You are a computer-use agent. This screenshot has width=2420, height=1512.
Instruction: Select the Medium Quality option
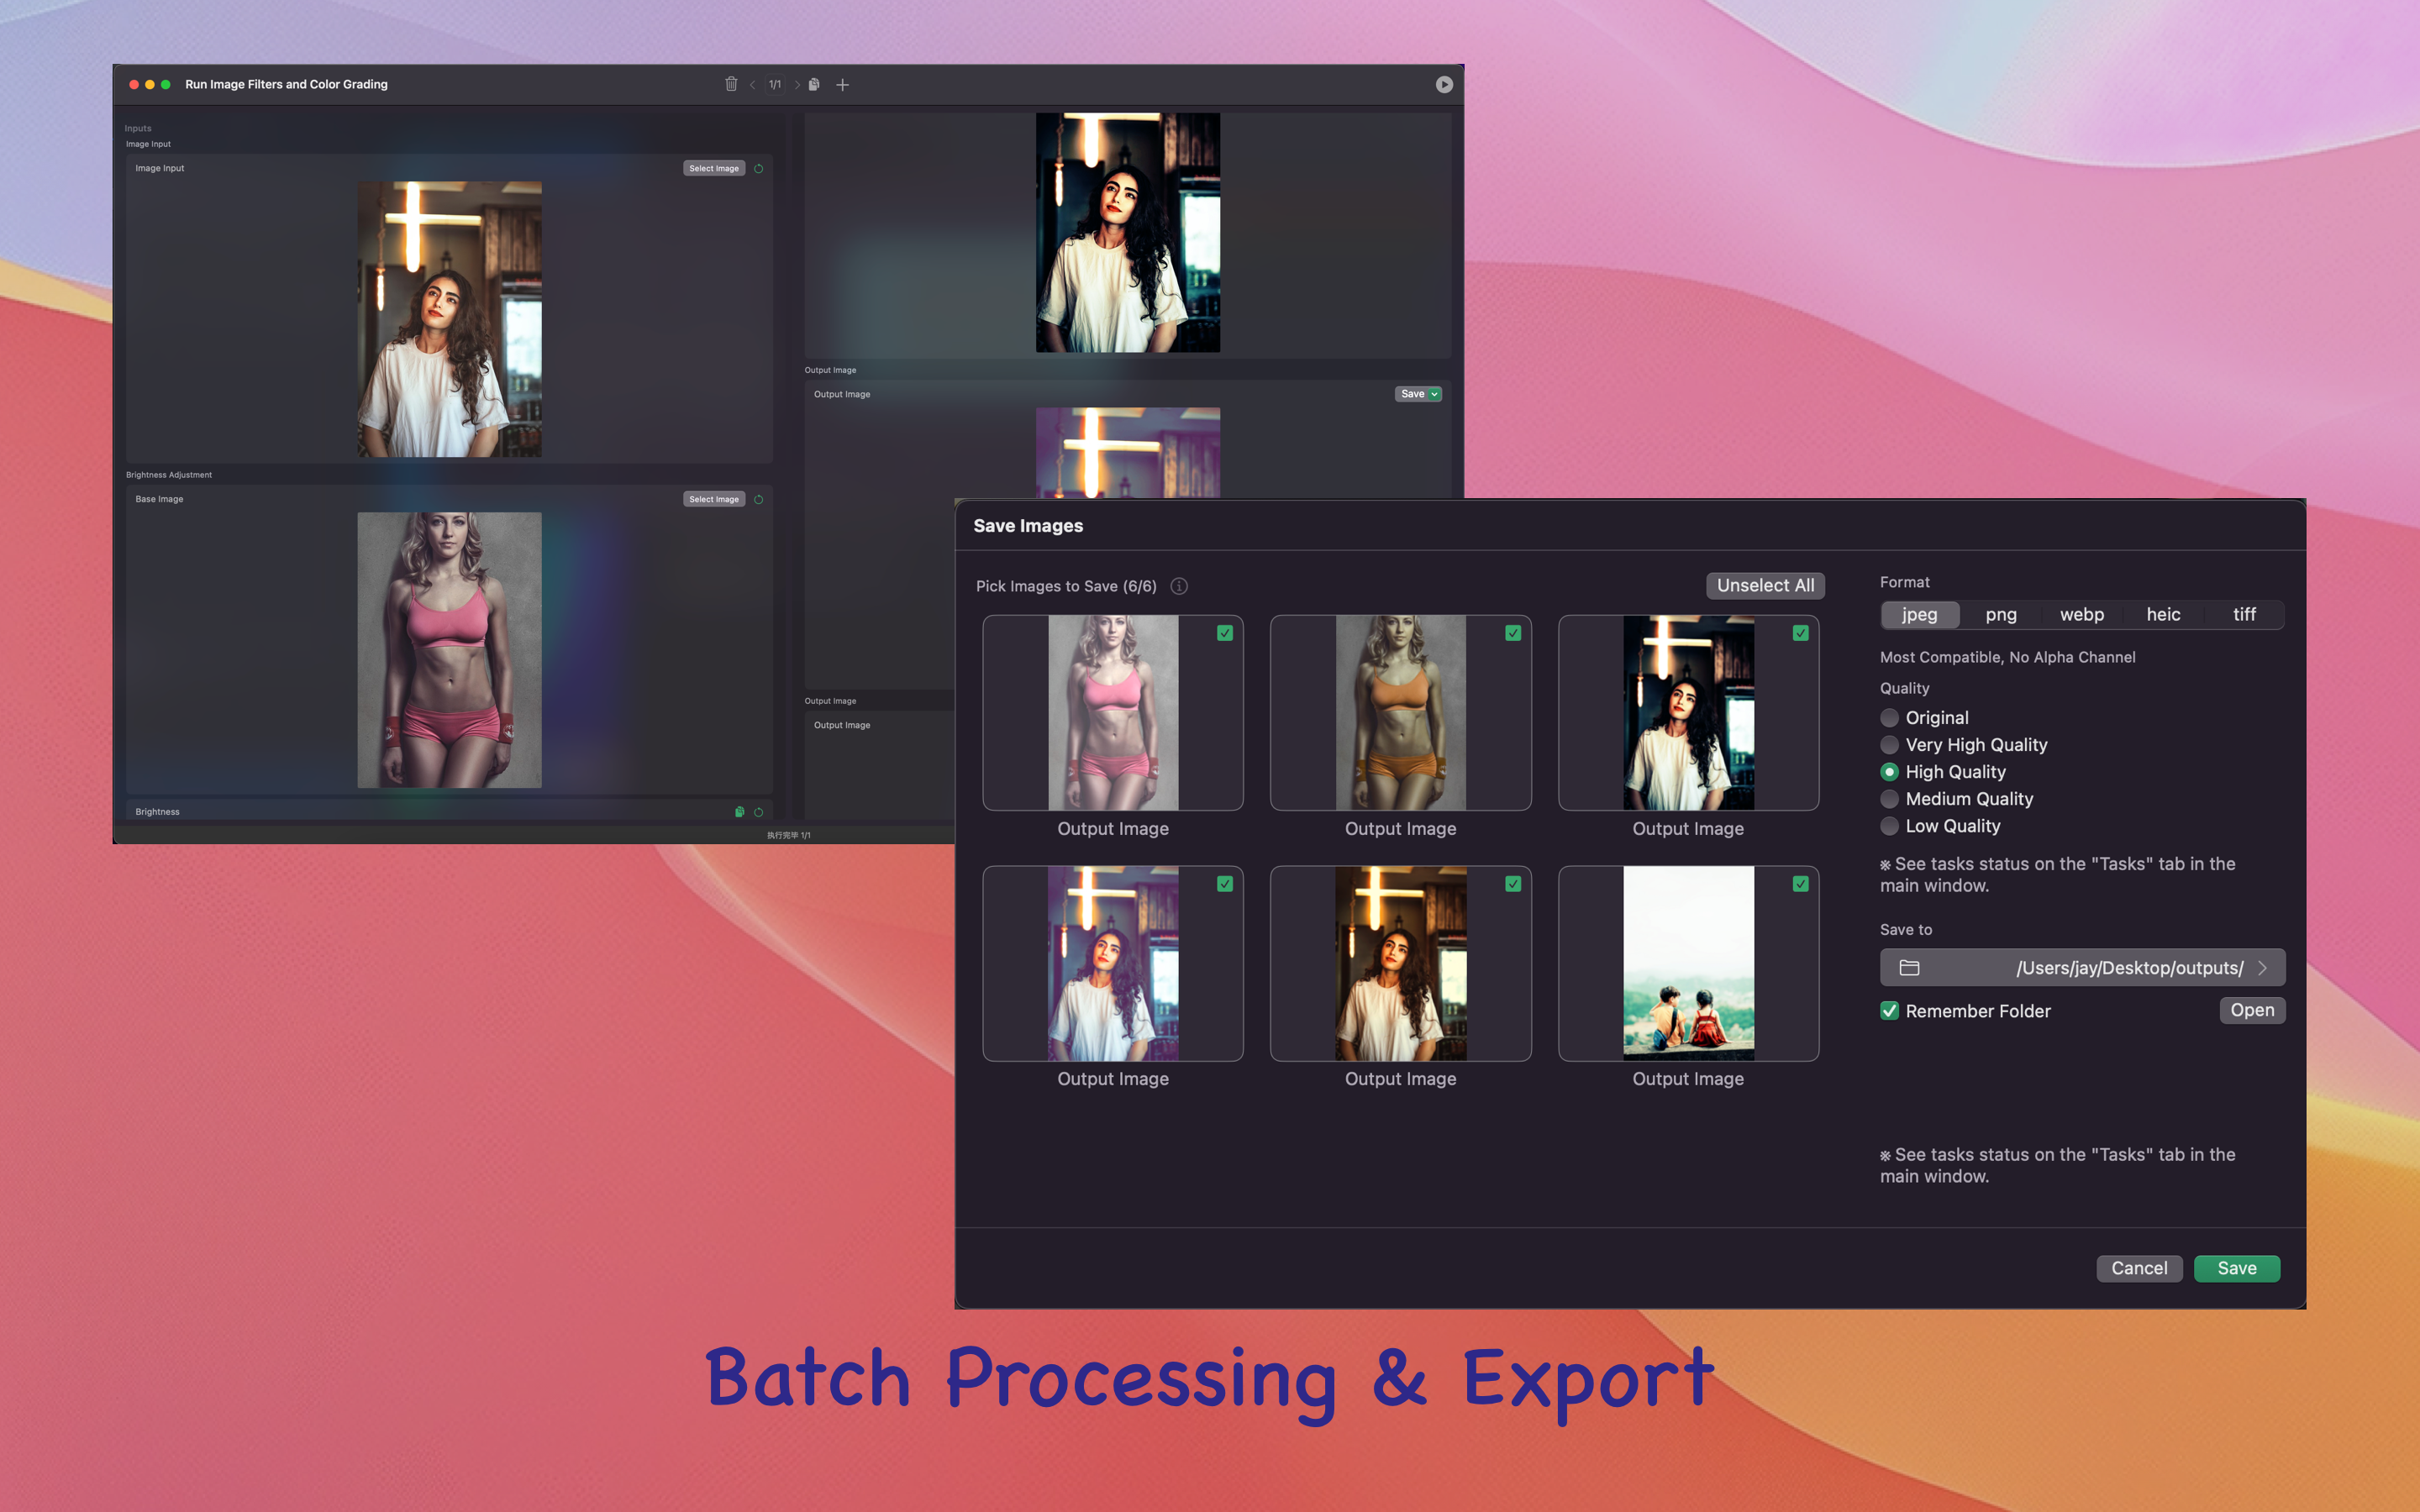click(x=1889, y=799)
